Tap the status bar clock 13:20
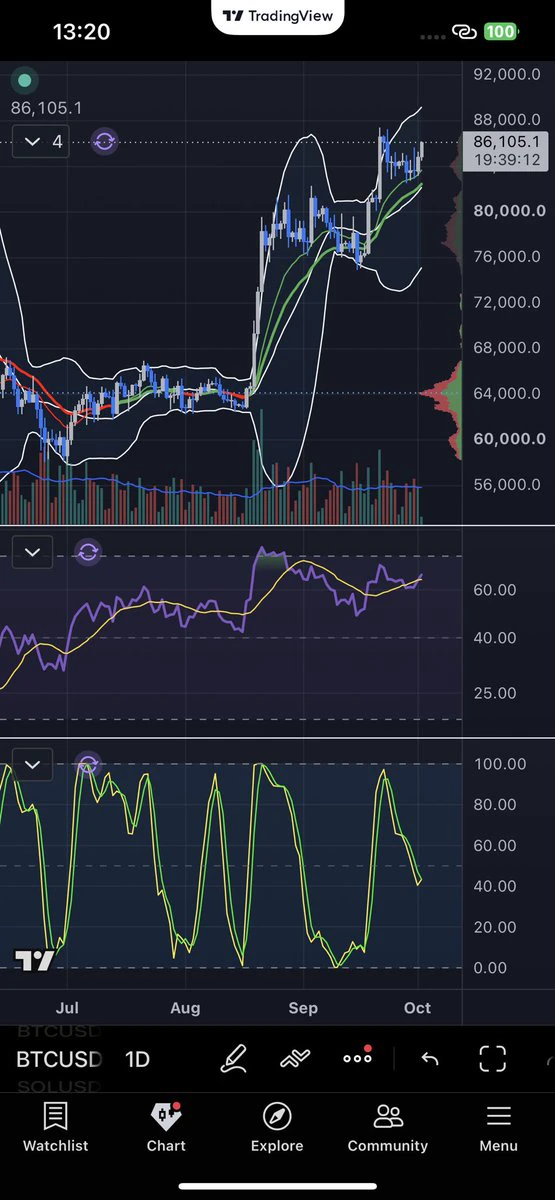555x1200 pixels. coord(81,32)
